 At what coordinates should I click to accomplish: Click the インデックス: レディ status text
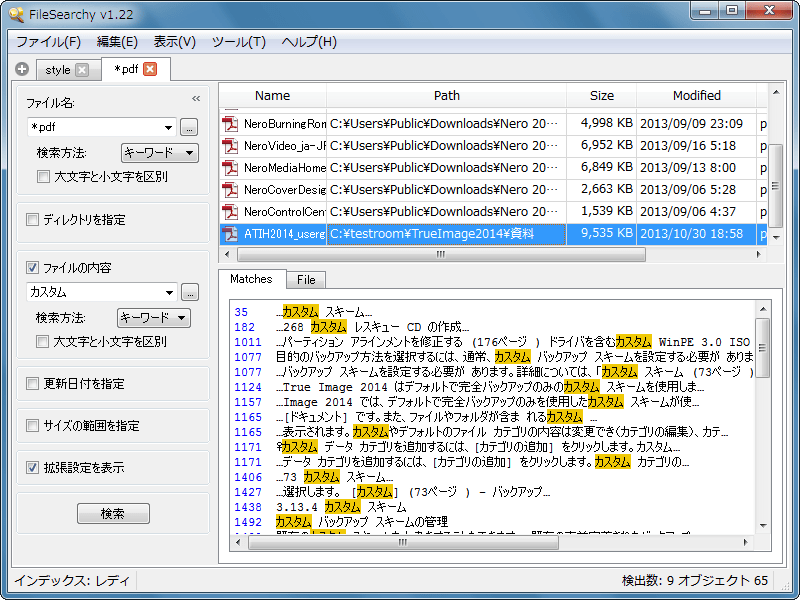coord(72,580)
